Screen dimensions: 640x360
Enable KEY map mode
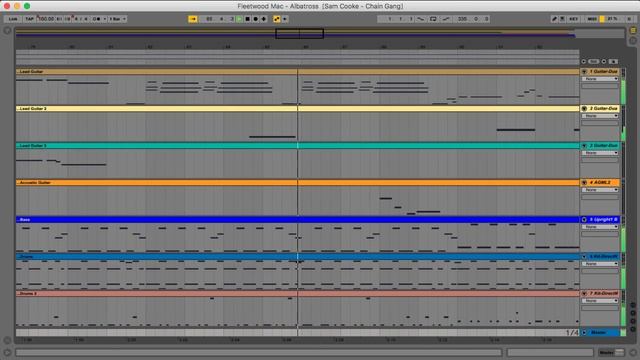pos(573,19)
